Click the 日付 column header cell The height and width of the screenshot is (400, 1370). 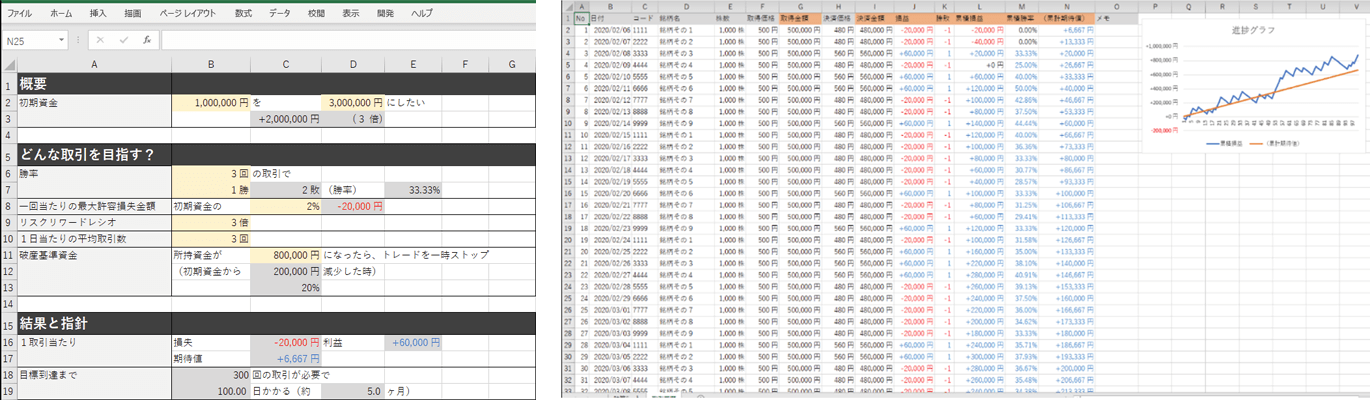(x=598, y=18)
